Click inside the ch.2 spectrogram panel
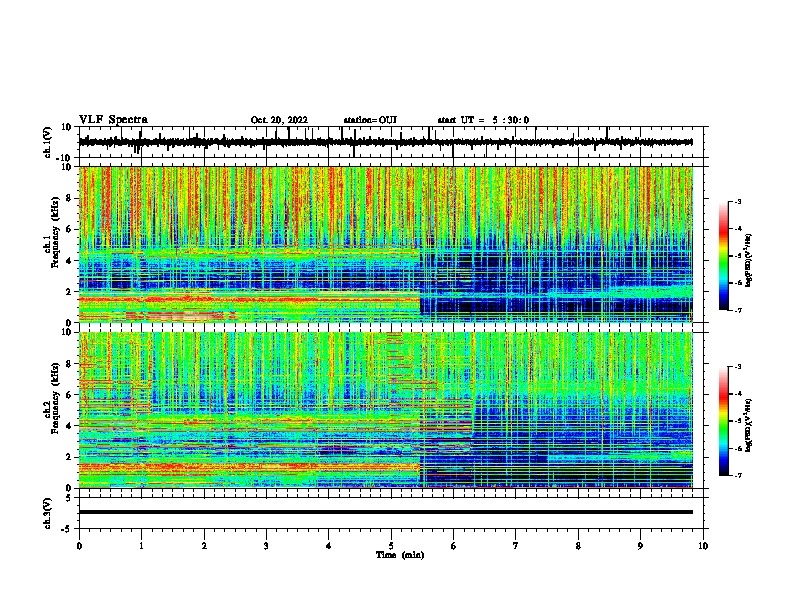The image size is (792, 612). coord(385,410)
